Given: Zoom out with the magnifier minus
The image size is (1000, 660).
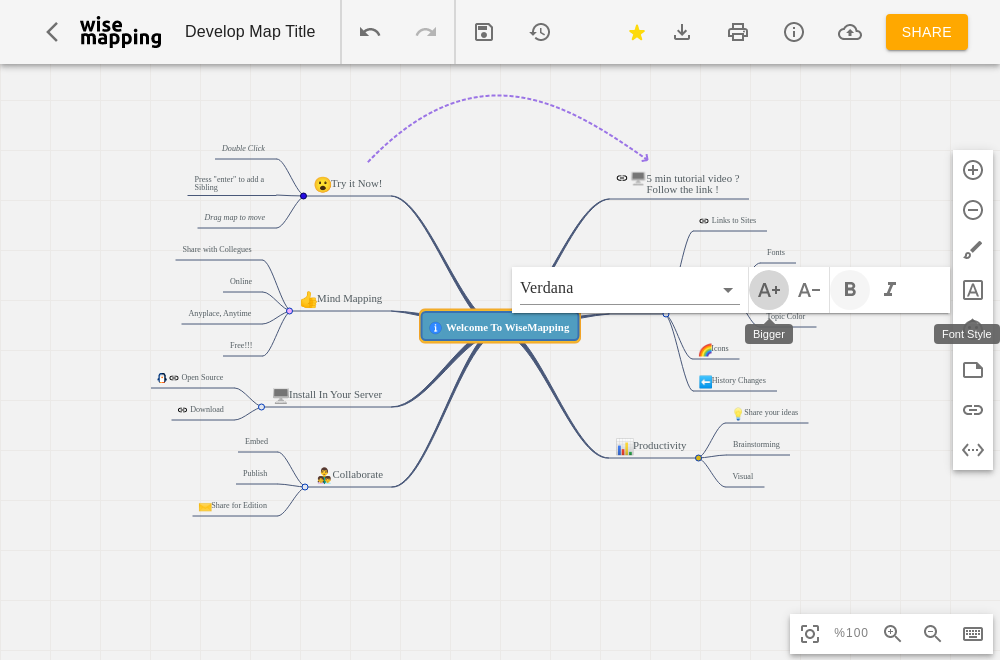Looking at the screenshot, I should coord(932,634).
